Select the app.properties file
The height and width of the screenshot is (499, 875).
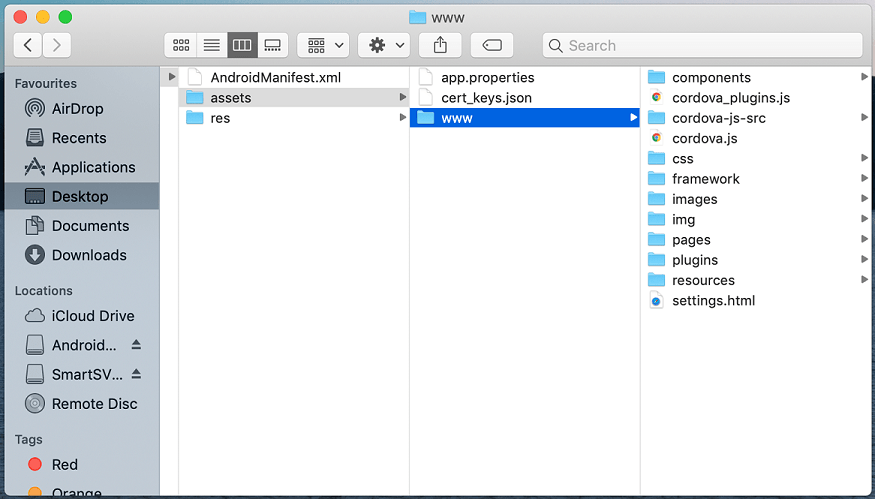tap(525, 78)
